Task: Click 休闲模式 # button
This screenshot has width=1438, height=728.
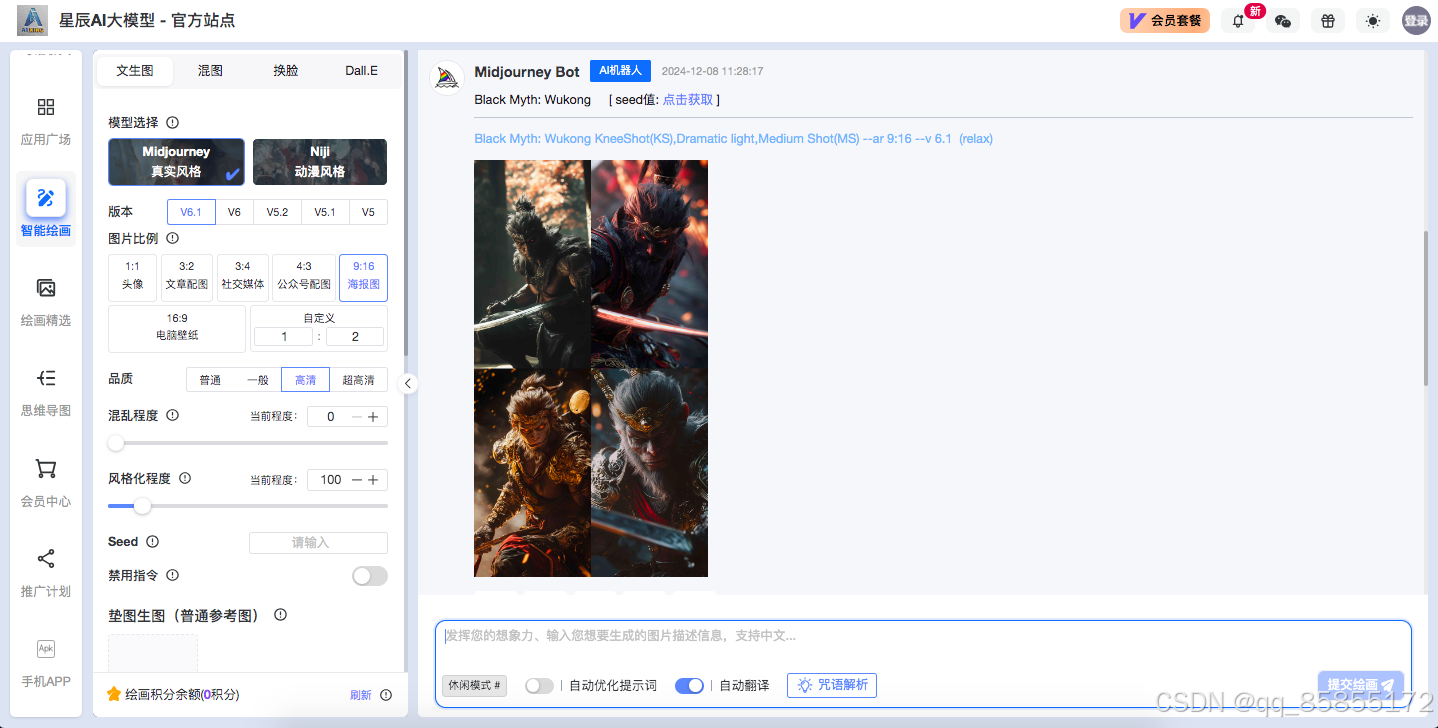Action: (x=475, y=686)
